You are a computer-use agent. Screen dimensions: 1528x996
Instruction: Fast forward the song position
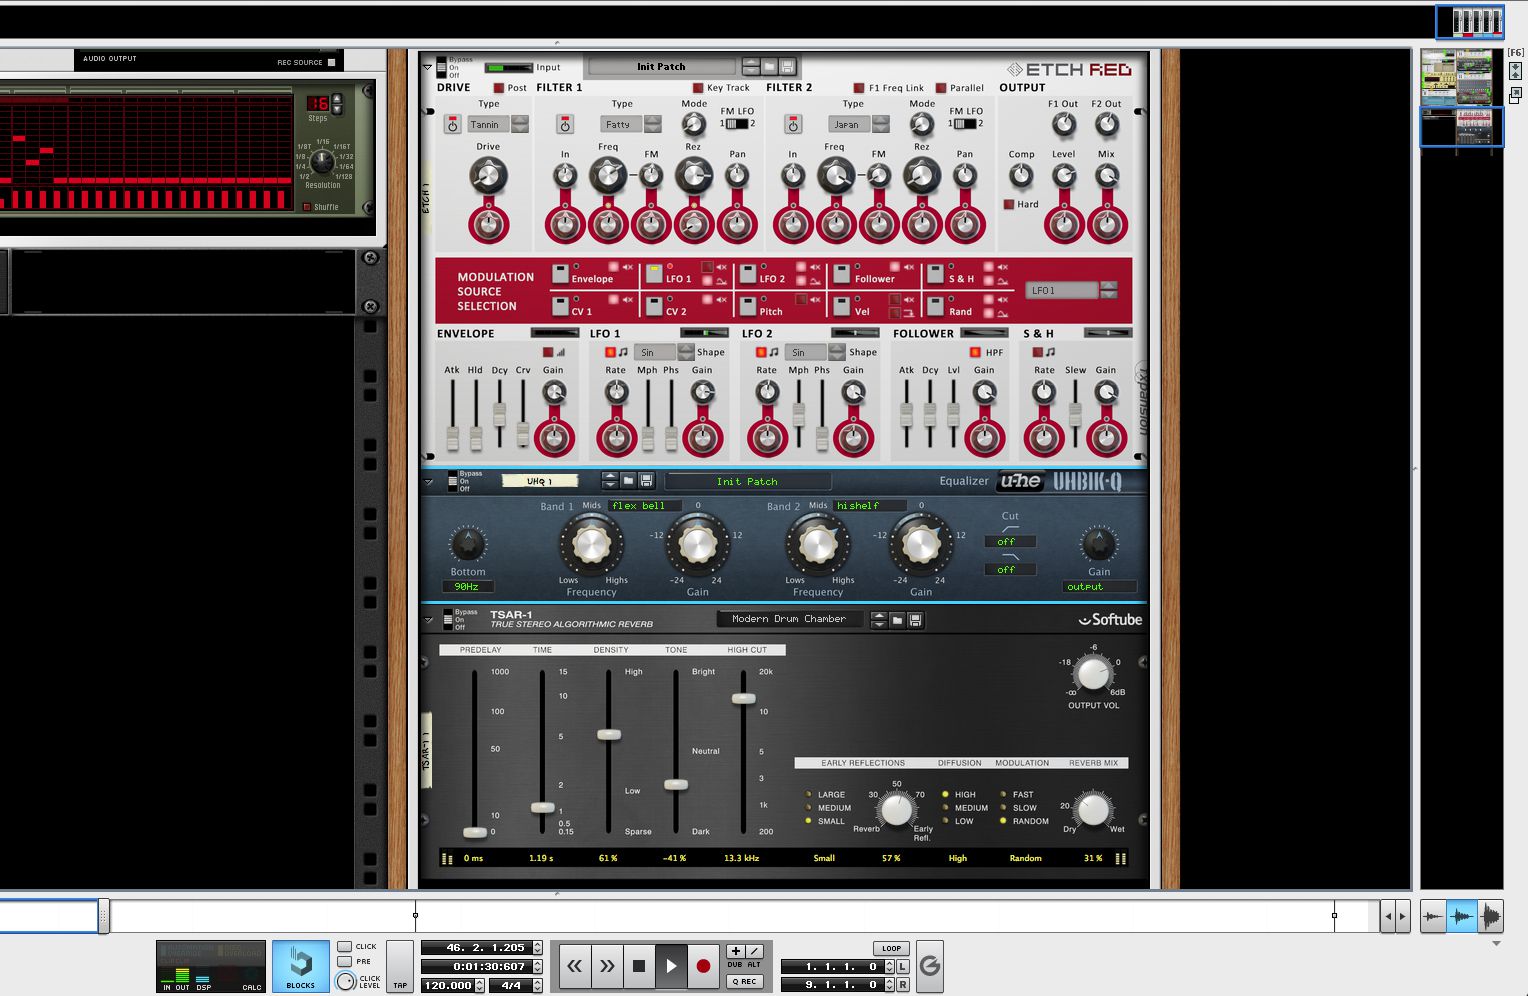(x=607, y=966)
